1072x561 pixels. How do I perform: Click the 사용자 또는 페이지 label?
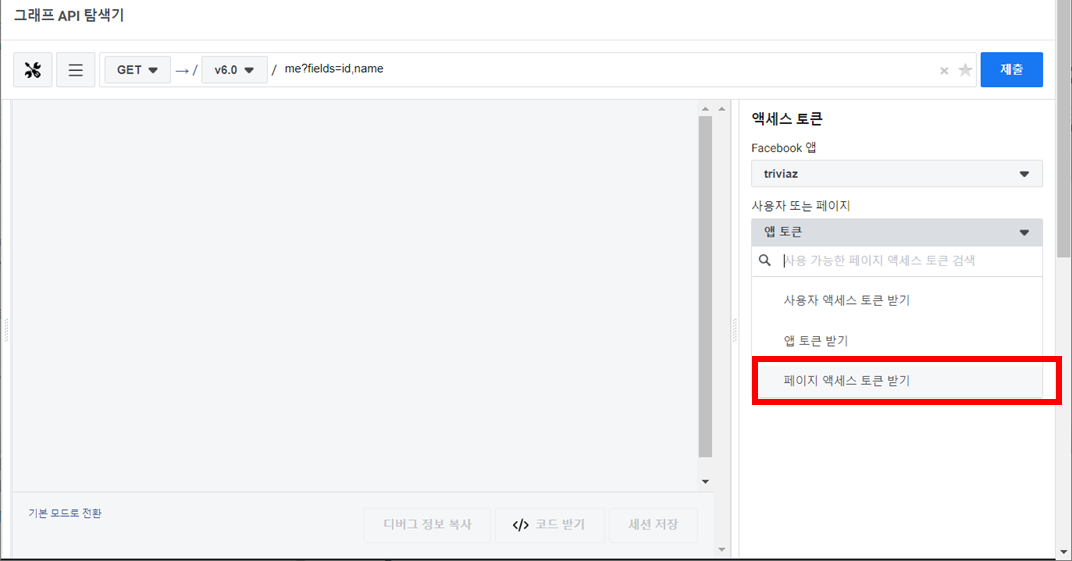pos(801,206)
